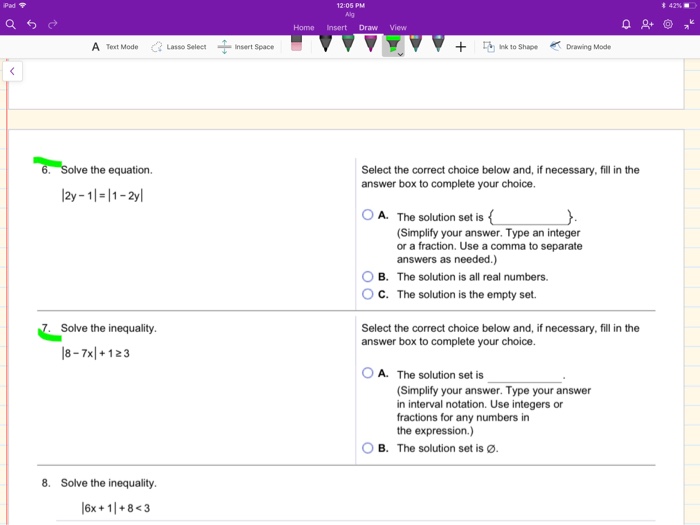Click question 6 solution set answer box
The image size is (700, 525).
[x=530, y=217]
